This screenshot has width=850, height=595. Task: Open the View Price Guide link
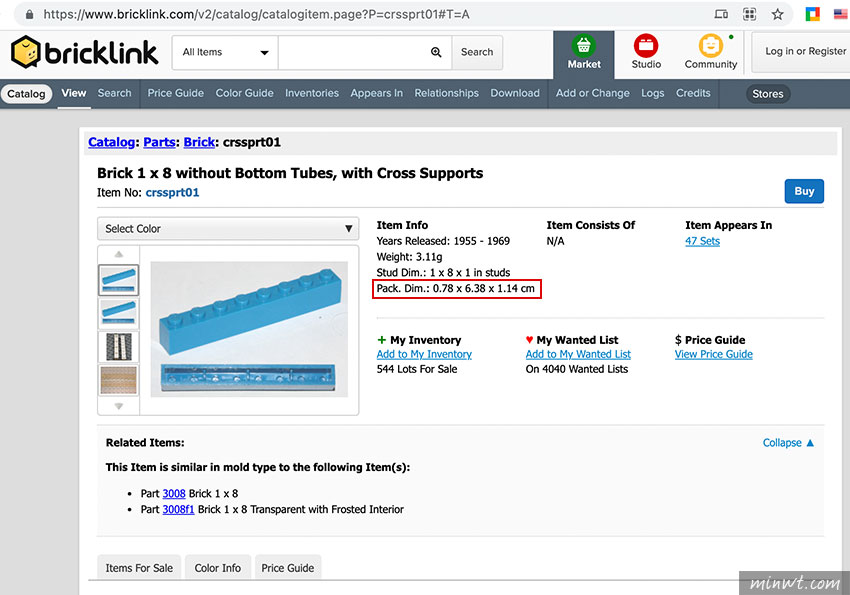coord(714,354)
